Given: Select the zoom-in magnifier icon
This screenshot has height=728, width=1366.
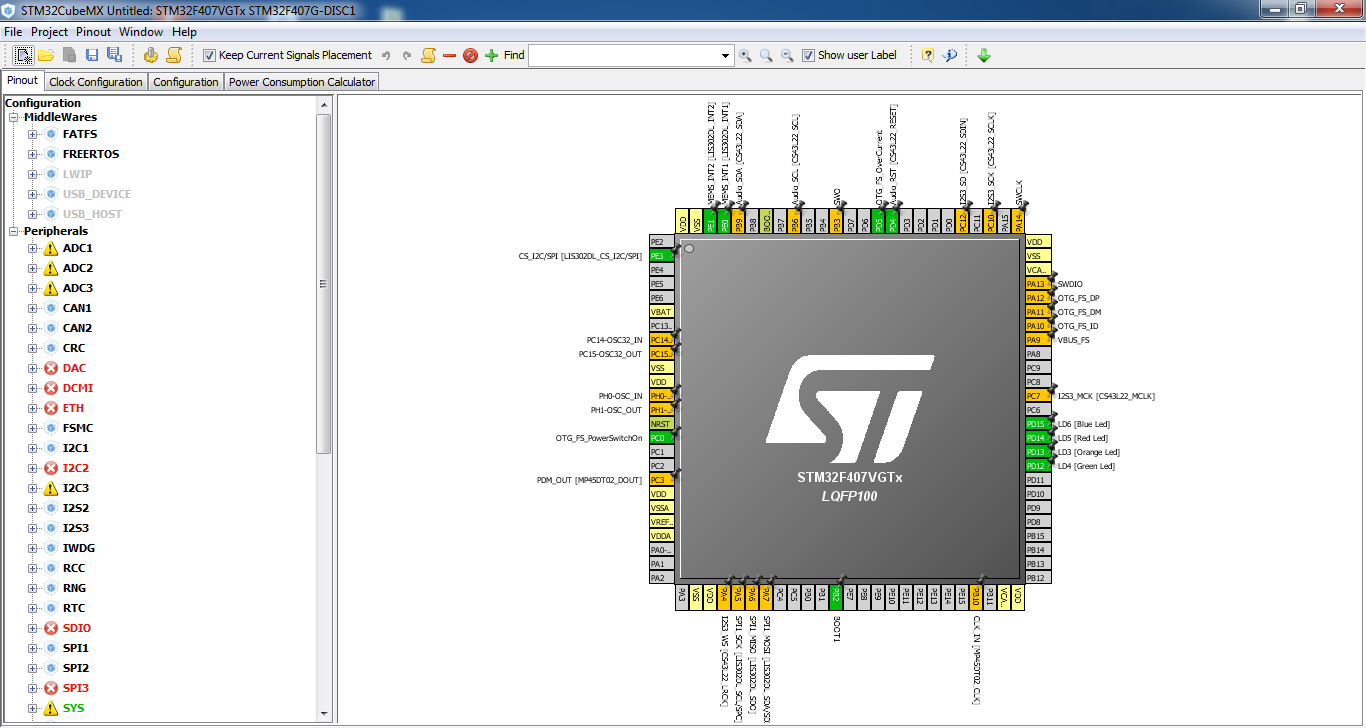Looking at the screenshot, I should coord(747,55).
